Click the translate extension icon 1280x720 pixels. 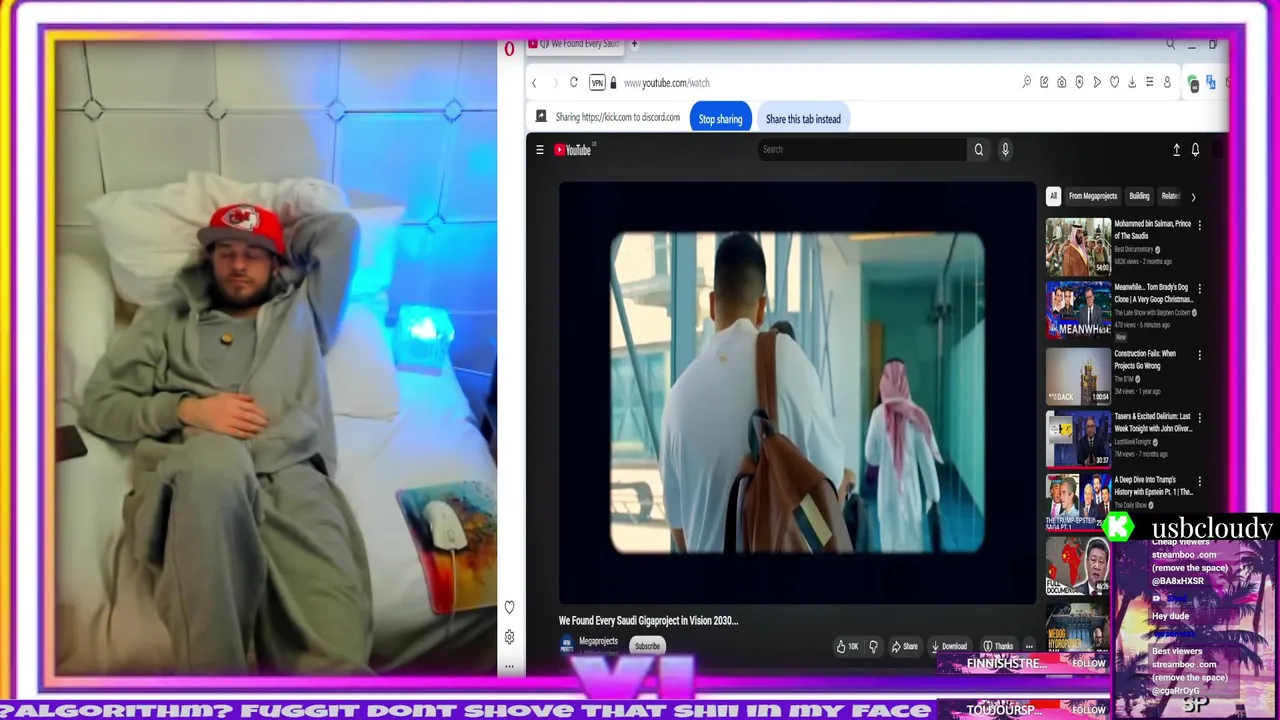[x=1211, y=83]
